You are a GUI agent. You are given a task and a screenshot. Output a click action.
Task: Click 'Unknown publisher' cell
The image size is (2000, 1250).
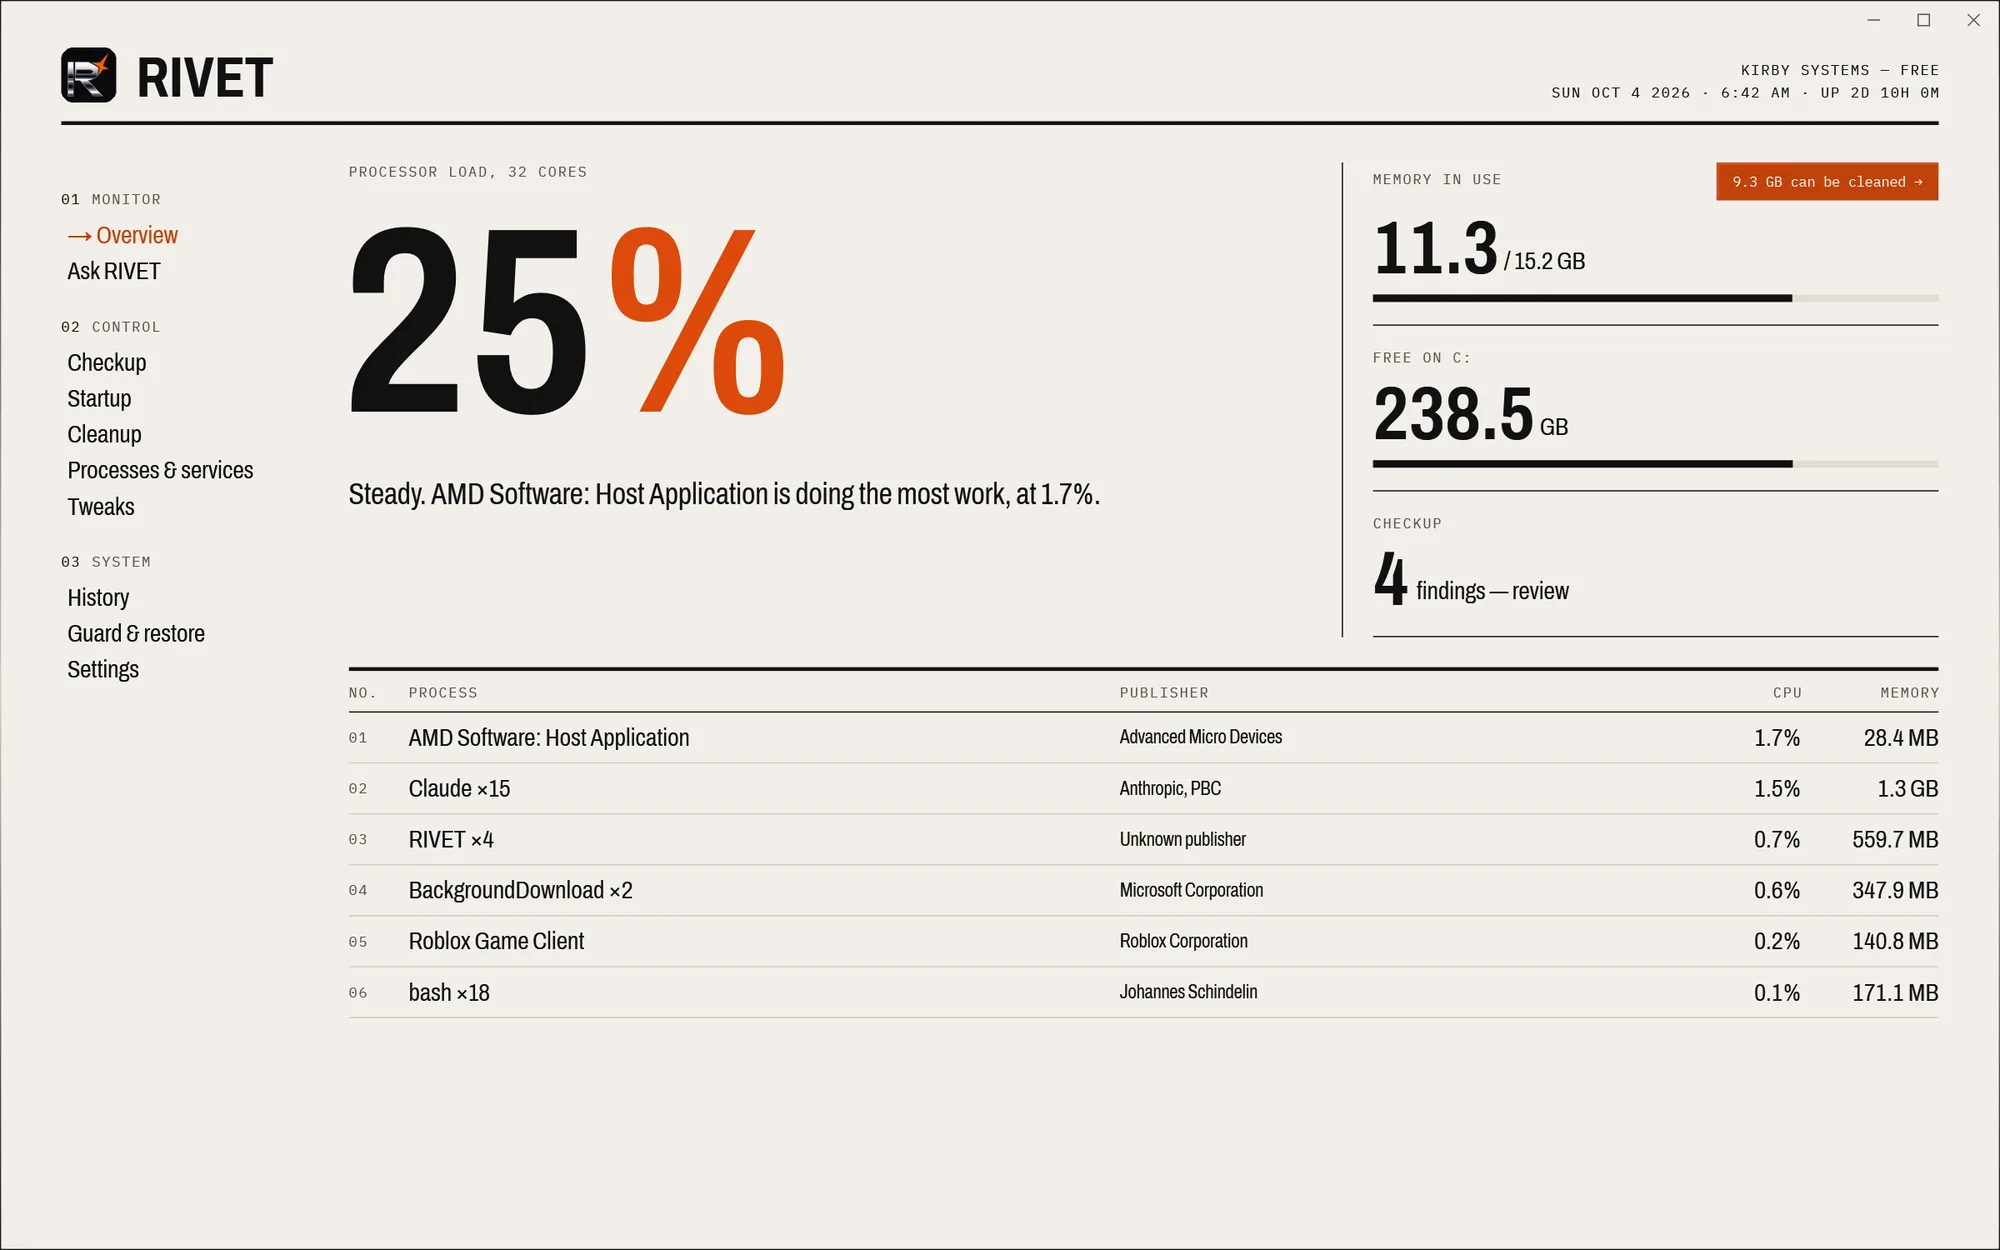point(1182,840)
